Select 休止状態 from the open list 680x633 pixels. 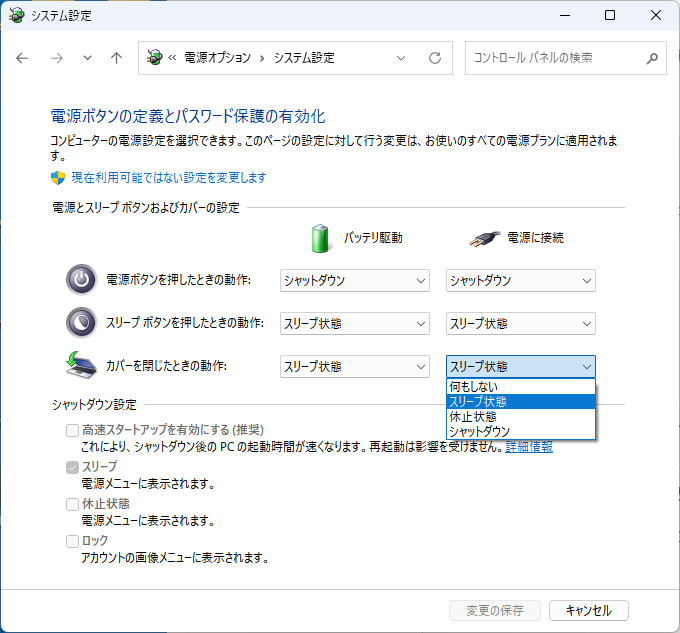pos(521,417)
